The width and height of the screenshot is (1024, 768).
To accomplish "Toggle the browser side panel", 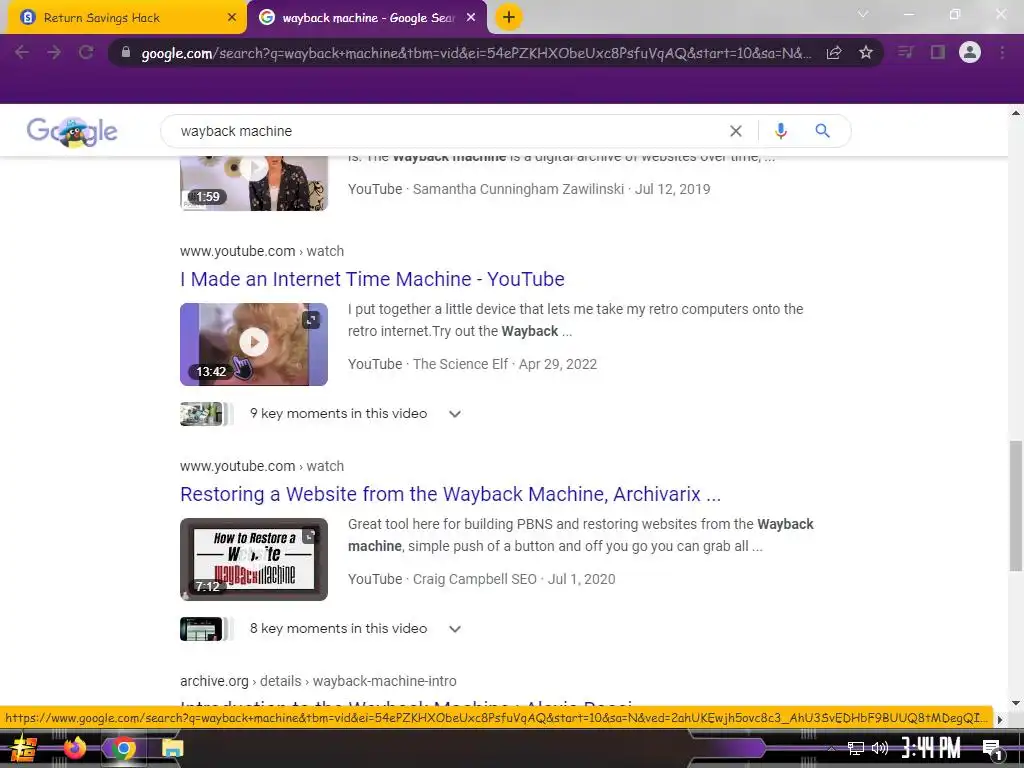I will coord(938,52).
